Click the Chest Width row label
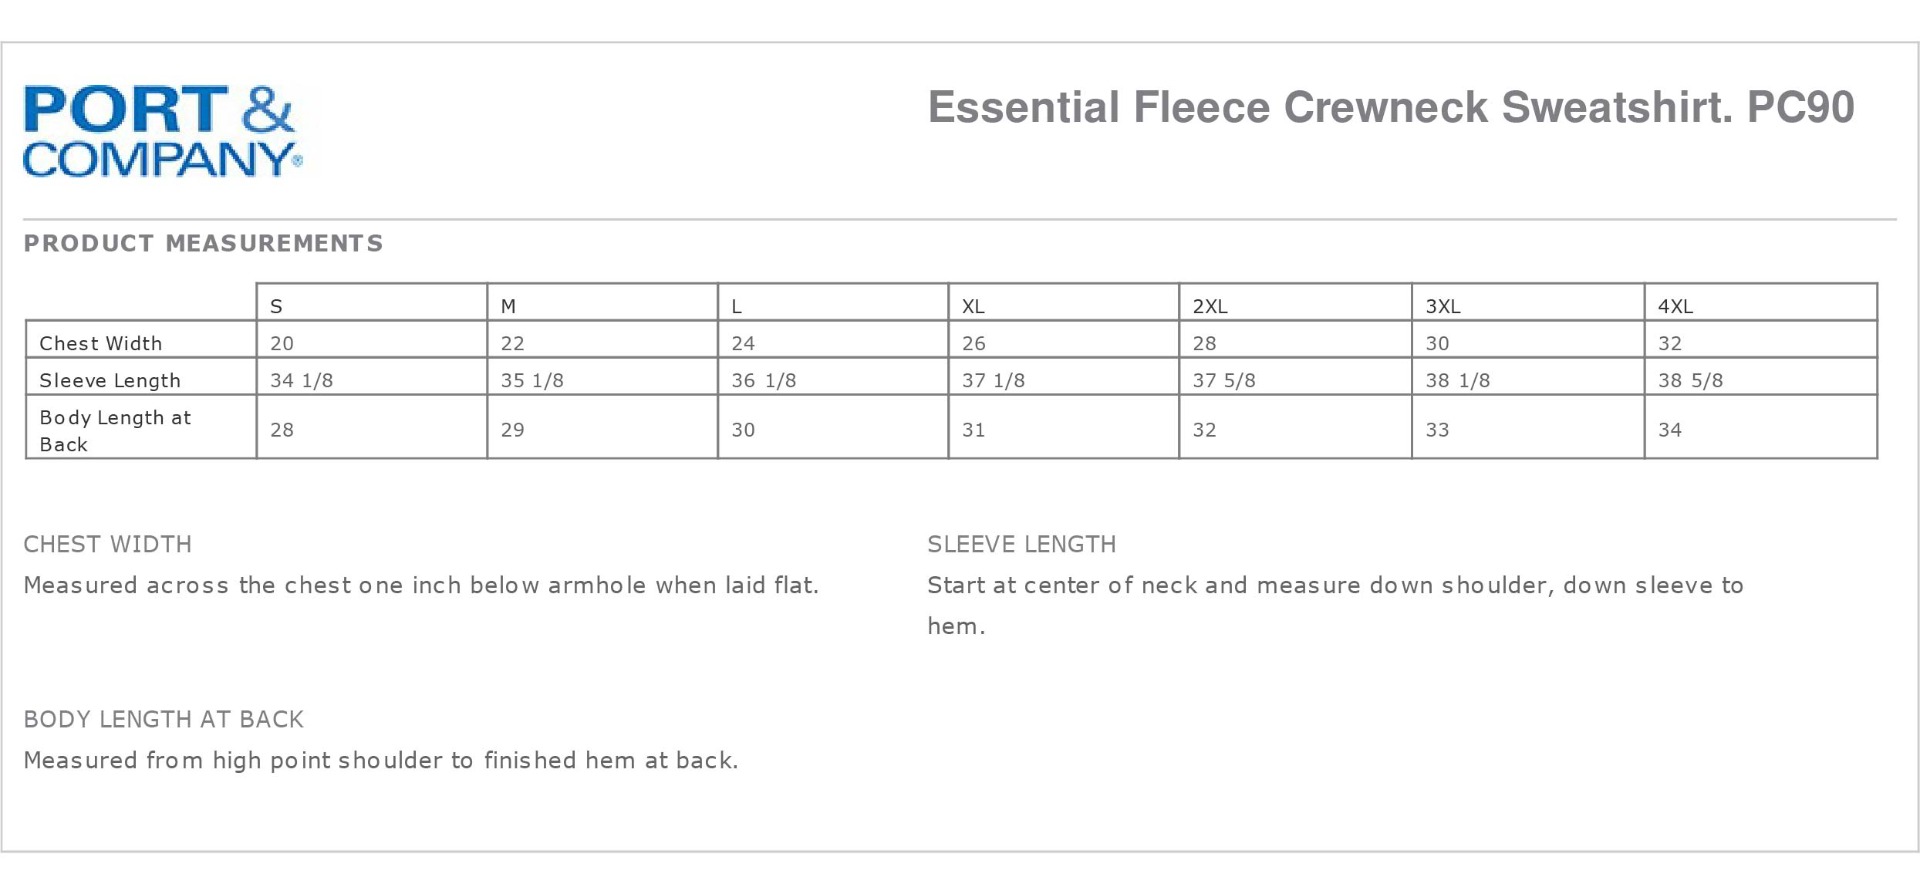Image resolution: width=1920 pixels, height=873 pixels. (101, 343)
